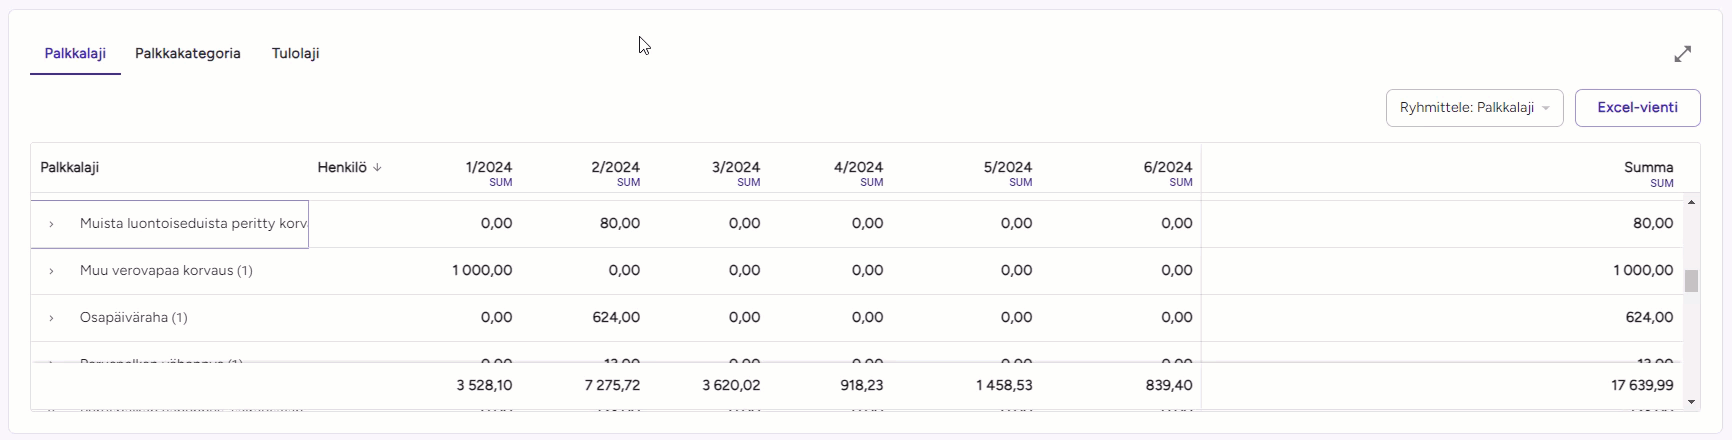Click scrollbar up arrow

[1691, 203]
